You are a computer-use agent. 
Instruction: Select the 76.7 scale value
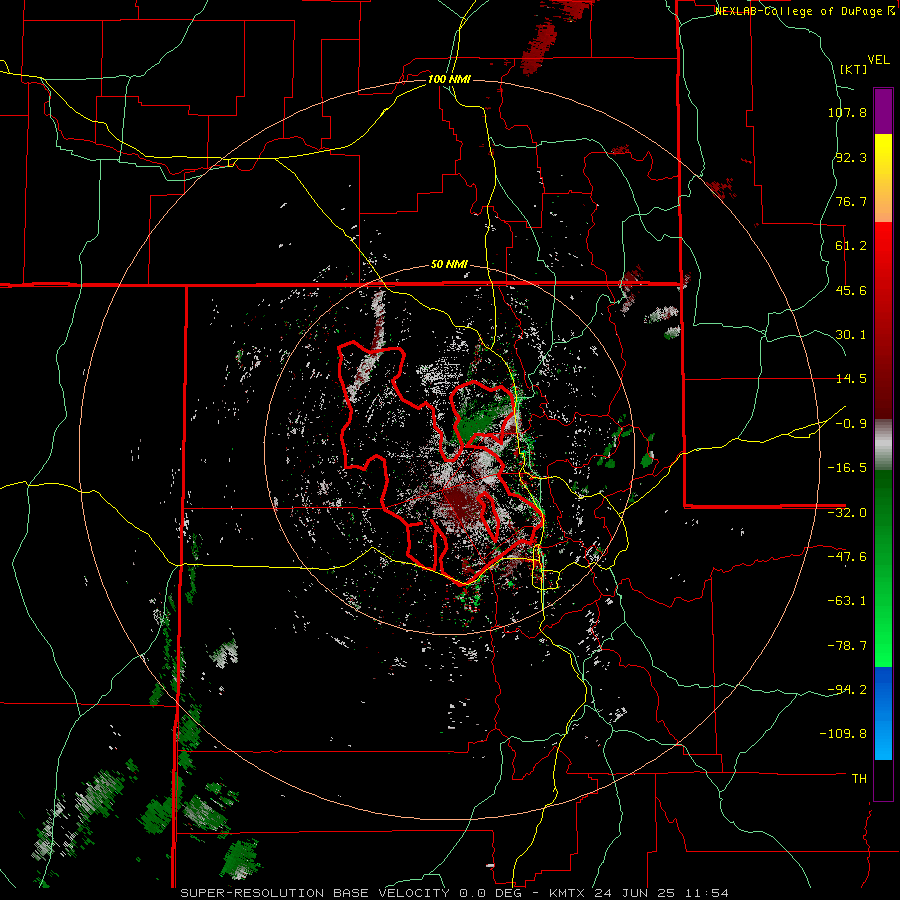click(x=851, y=201)
